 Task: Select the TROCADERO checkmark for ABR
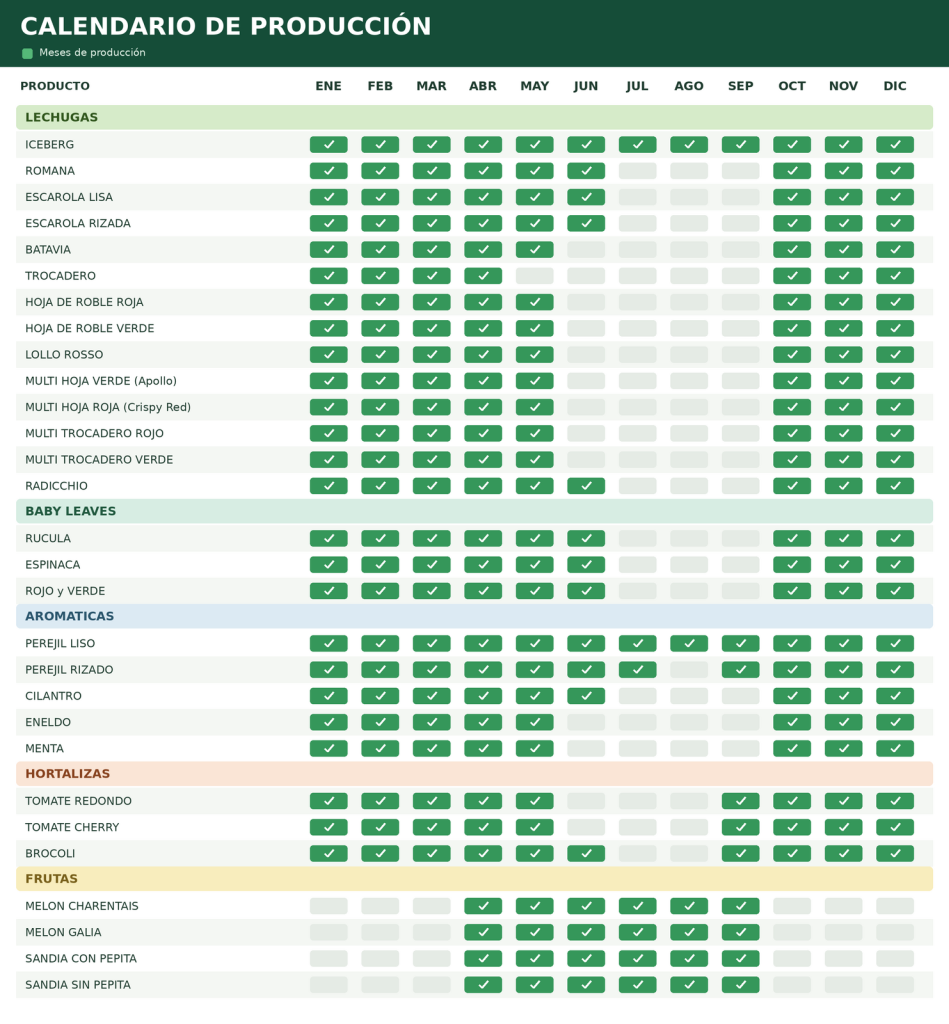483,276
